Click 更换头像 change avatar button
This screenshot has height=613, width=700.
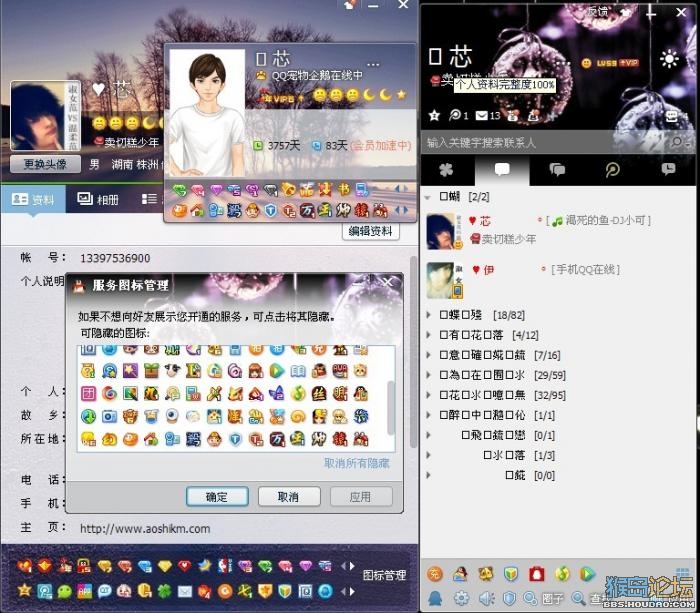coord(45,164)
